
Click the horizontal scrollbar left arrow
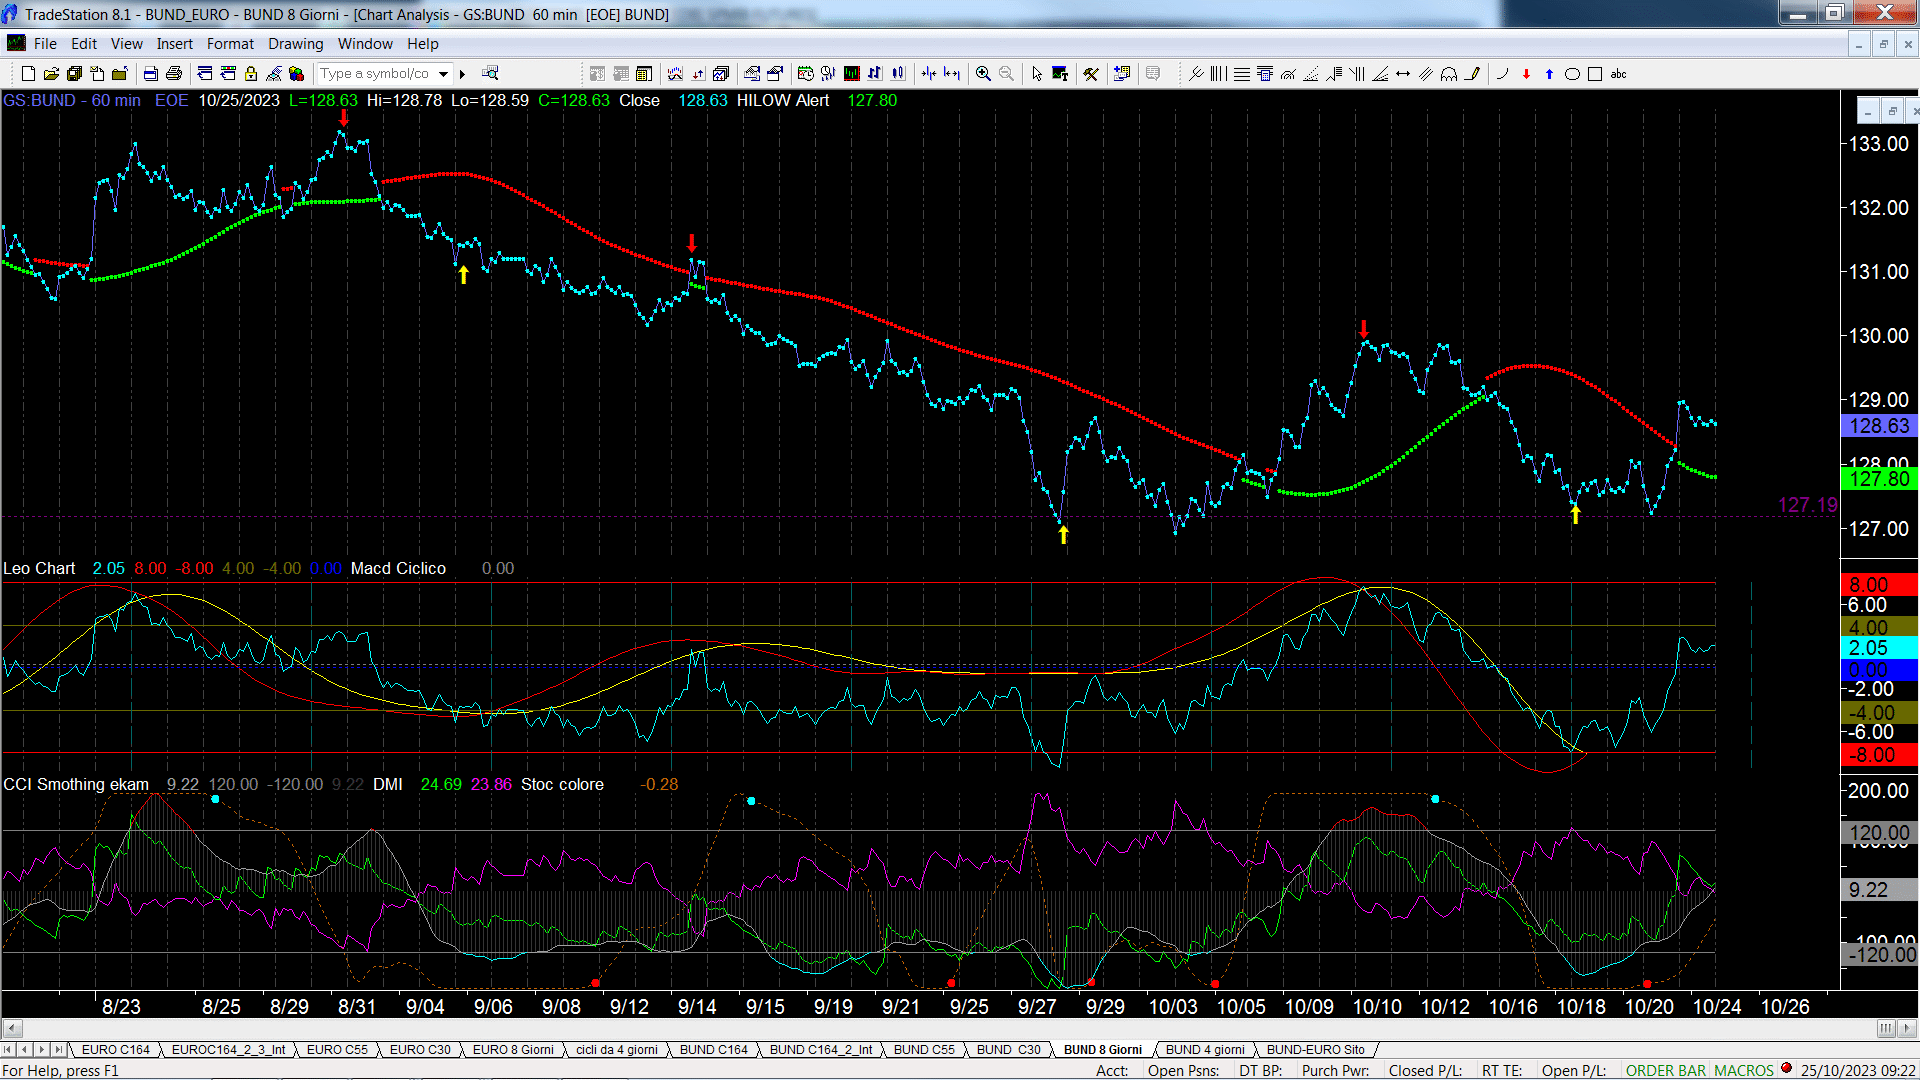click(12, 1028)
